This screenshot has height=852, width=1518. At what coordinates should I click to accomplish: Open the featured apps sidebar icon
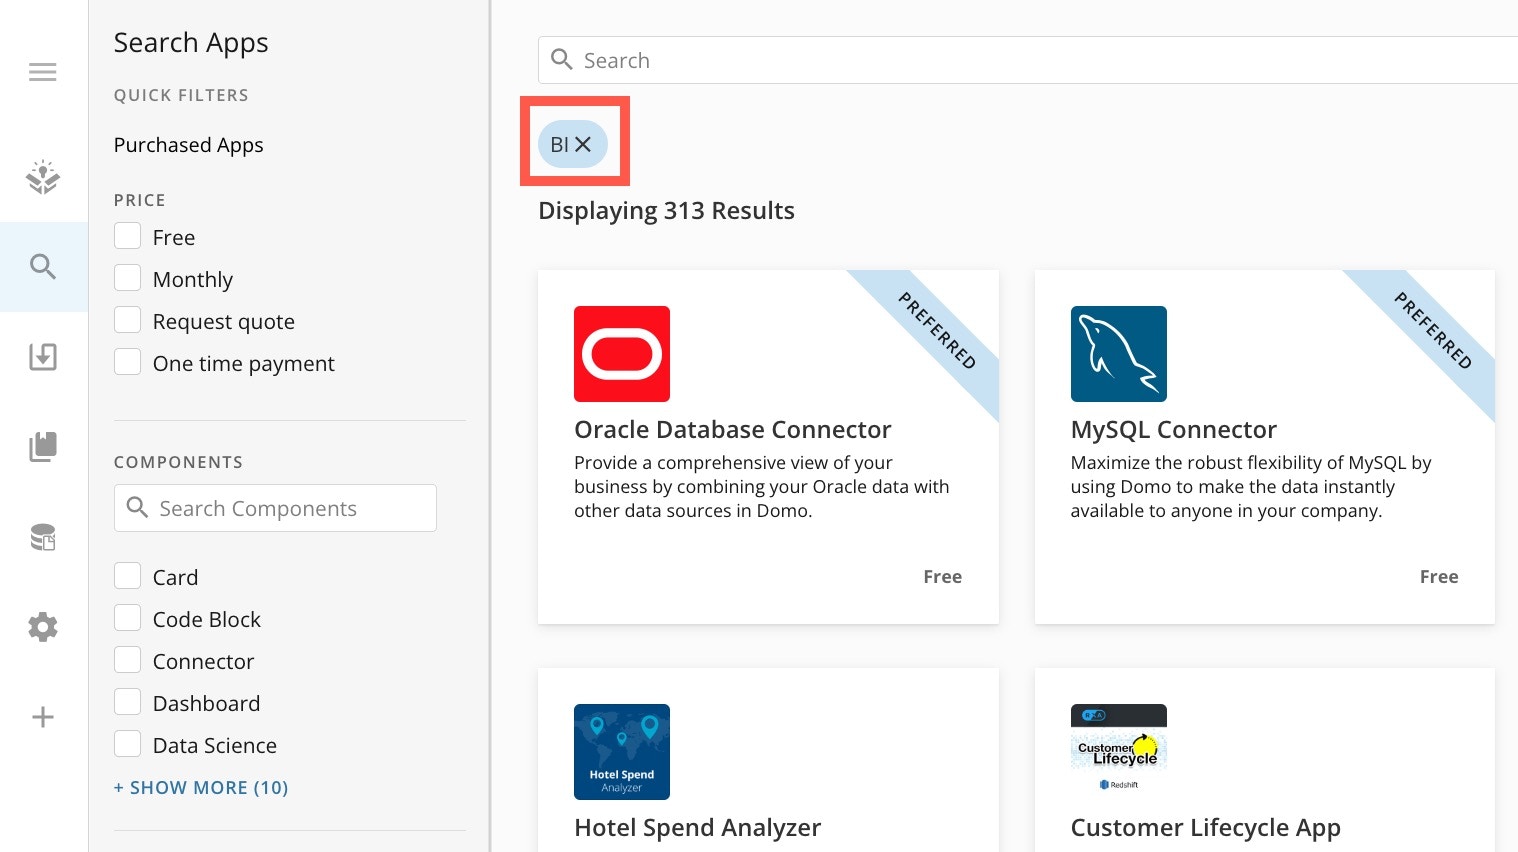click(43, 177)
